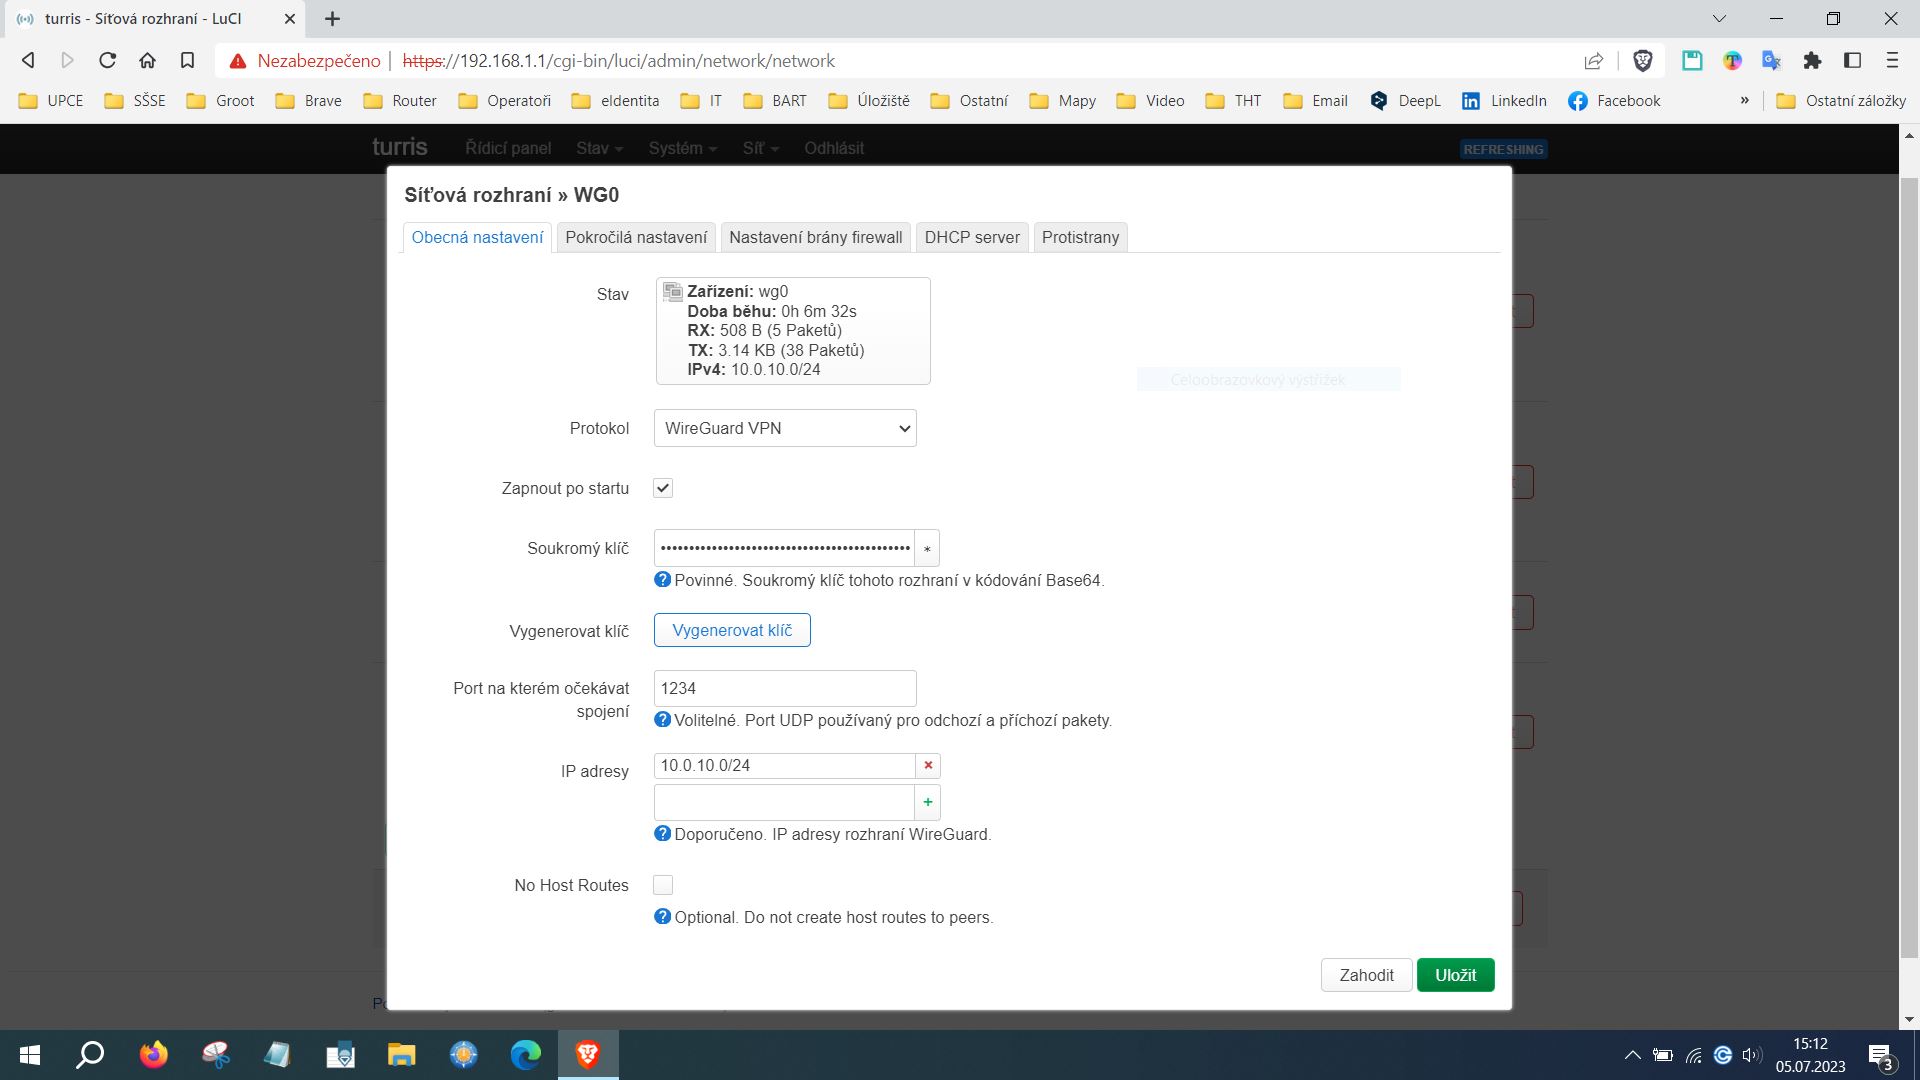Toggle browser sidebar panel icon
The height and width of the screenshot is (1080, 1920).
tap(1852, 61)
